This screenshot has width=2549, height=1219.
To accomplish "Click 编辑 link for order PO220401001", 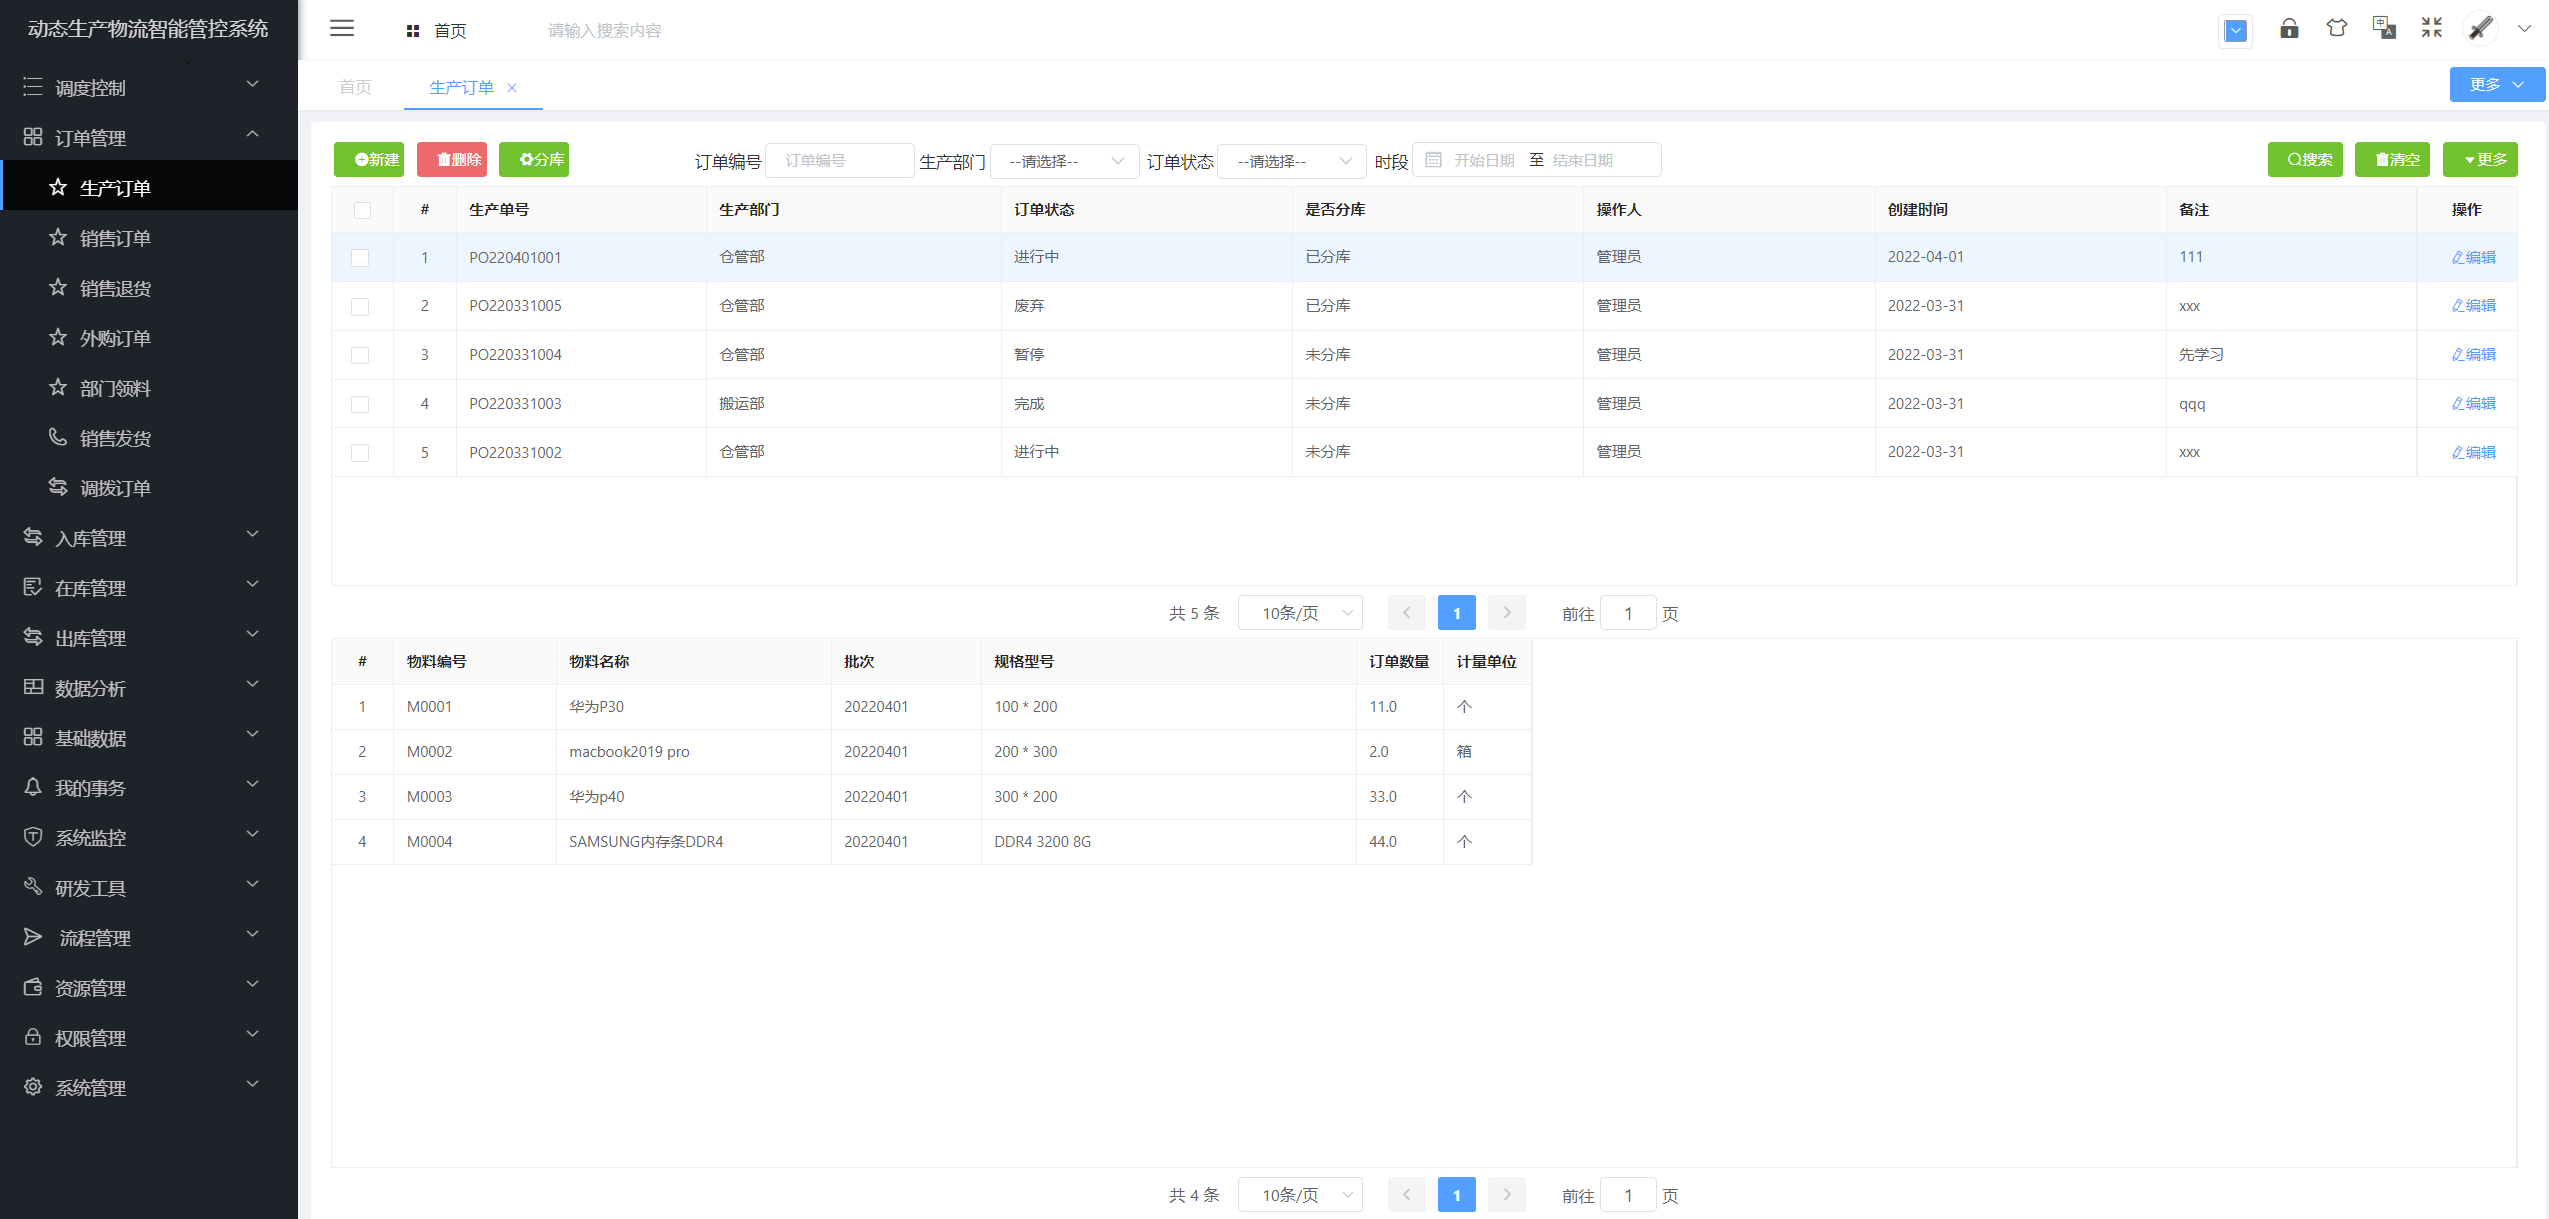I will (x=2473, y=258).
